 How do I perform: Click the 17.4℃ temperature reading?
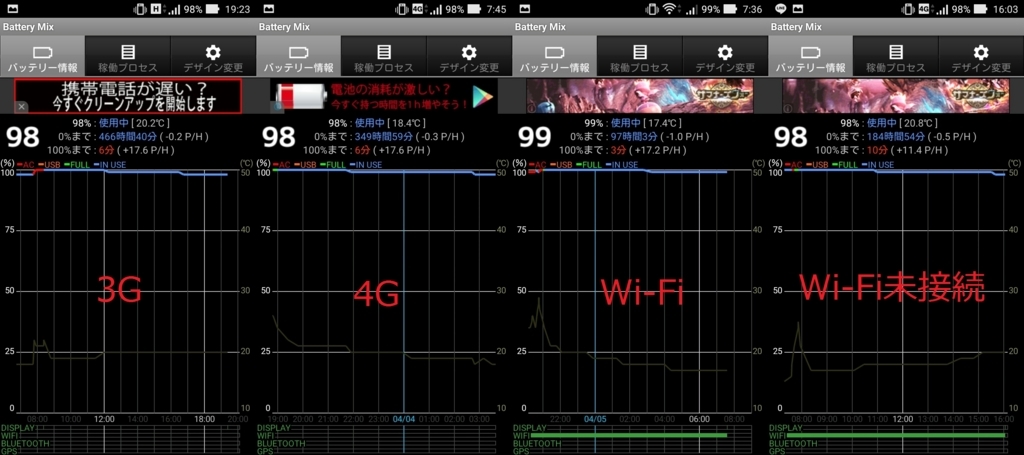coord(662,123)
